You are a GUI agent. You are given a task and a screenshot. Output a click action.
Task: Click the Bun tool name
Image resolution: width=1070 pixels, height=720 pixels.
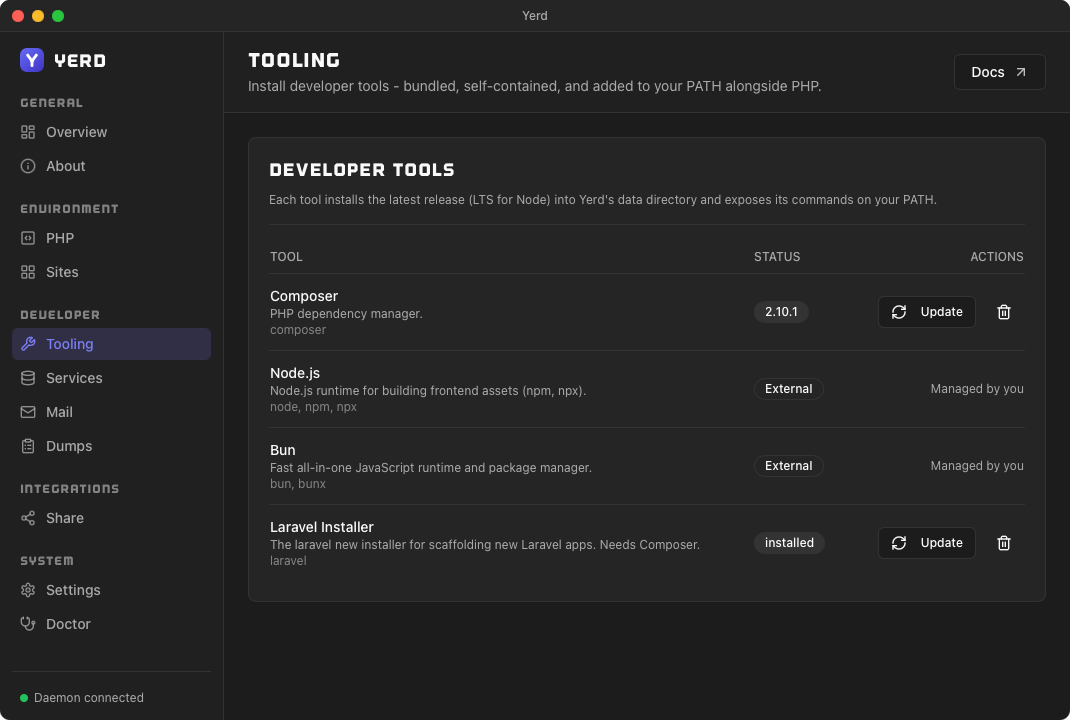[283, 450]
